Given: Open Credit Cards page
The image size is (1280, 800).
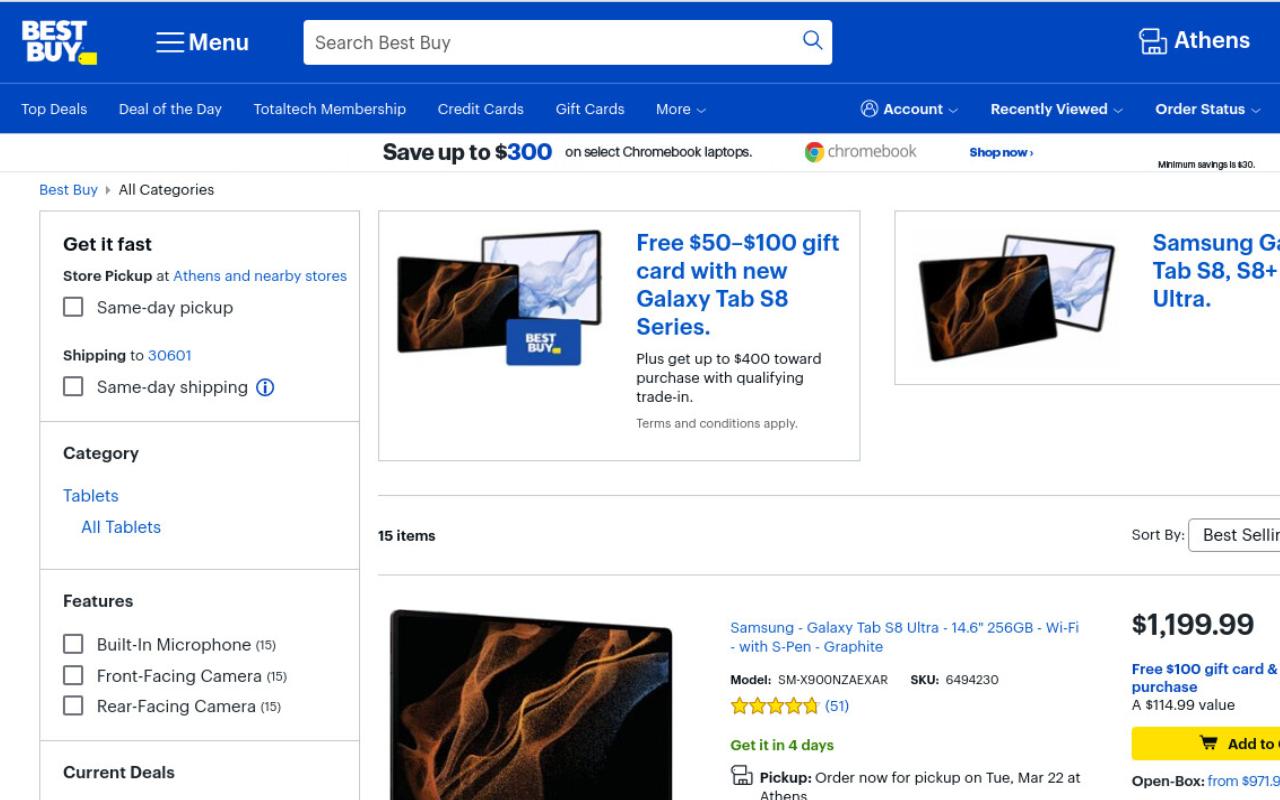Looking at the screenshot, I should click(x=480, y=109).
